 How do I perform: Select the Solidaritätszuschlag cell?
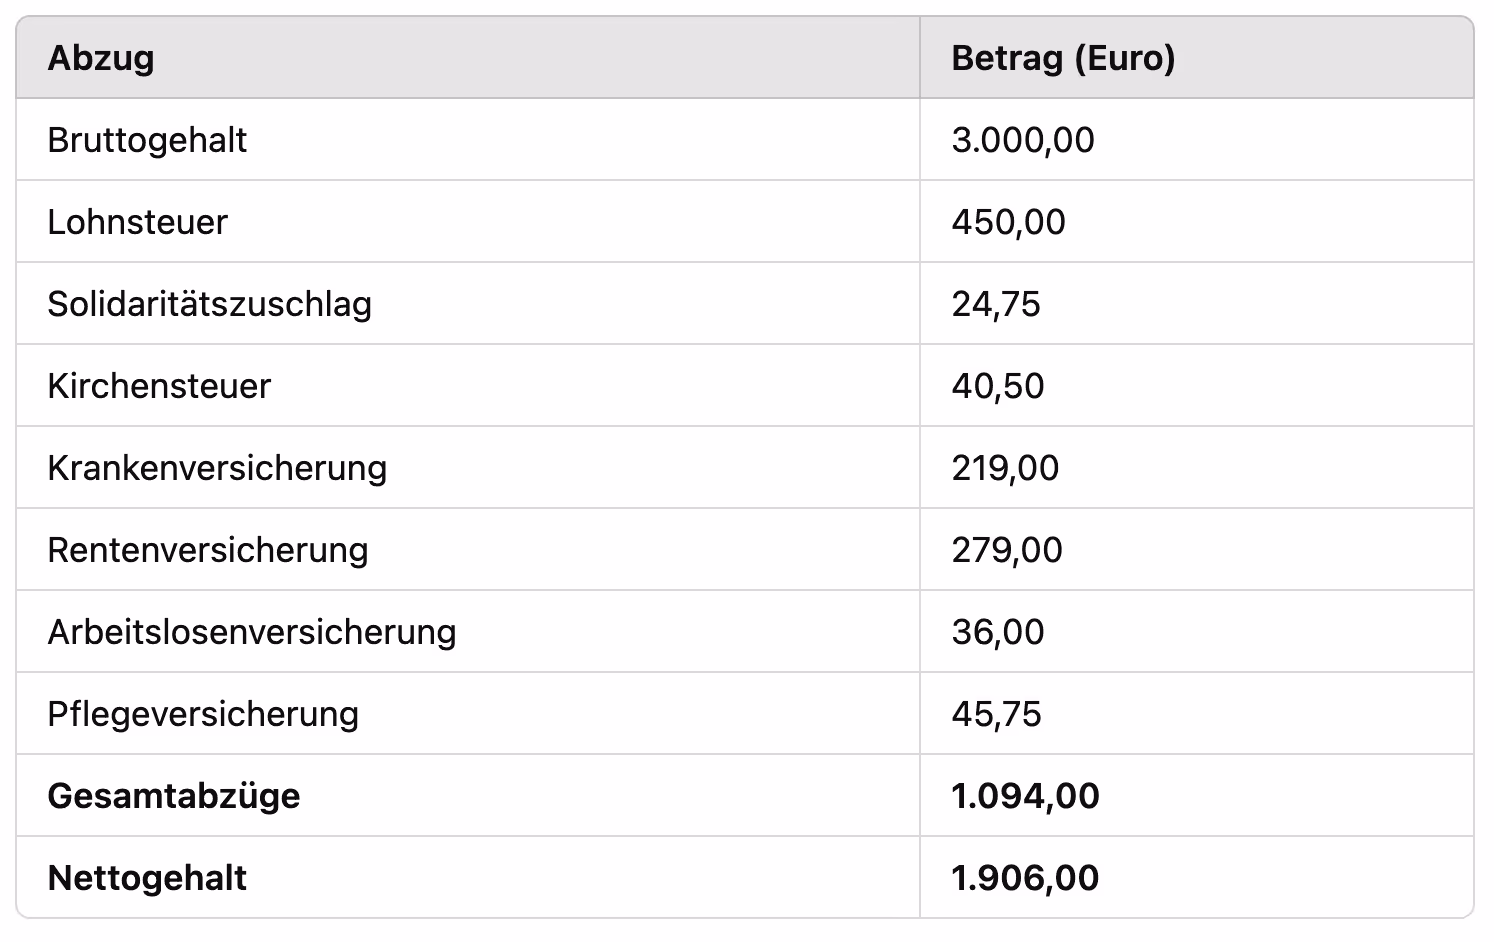210,304
